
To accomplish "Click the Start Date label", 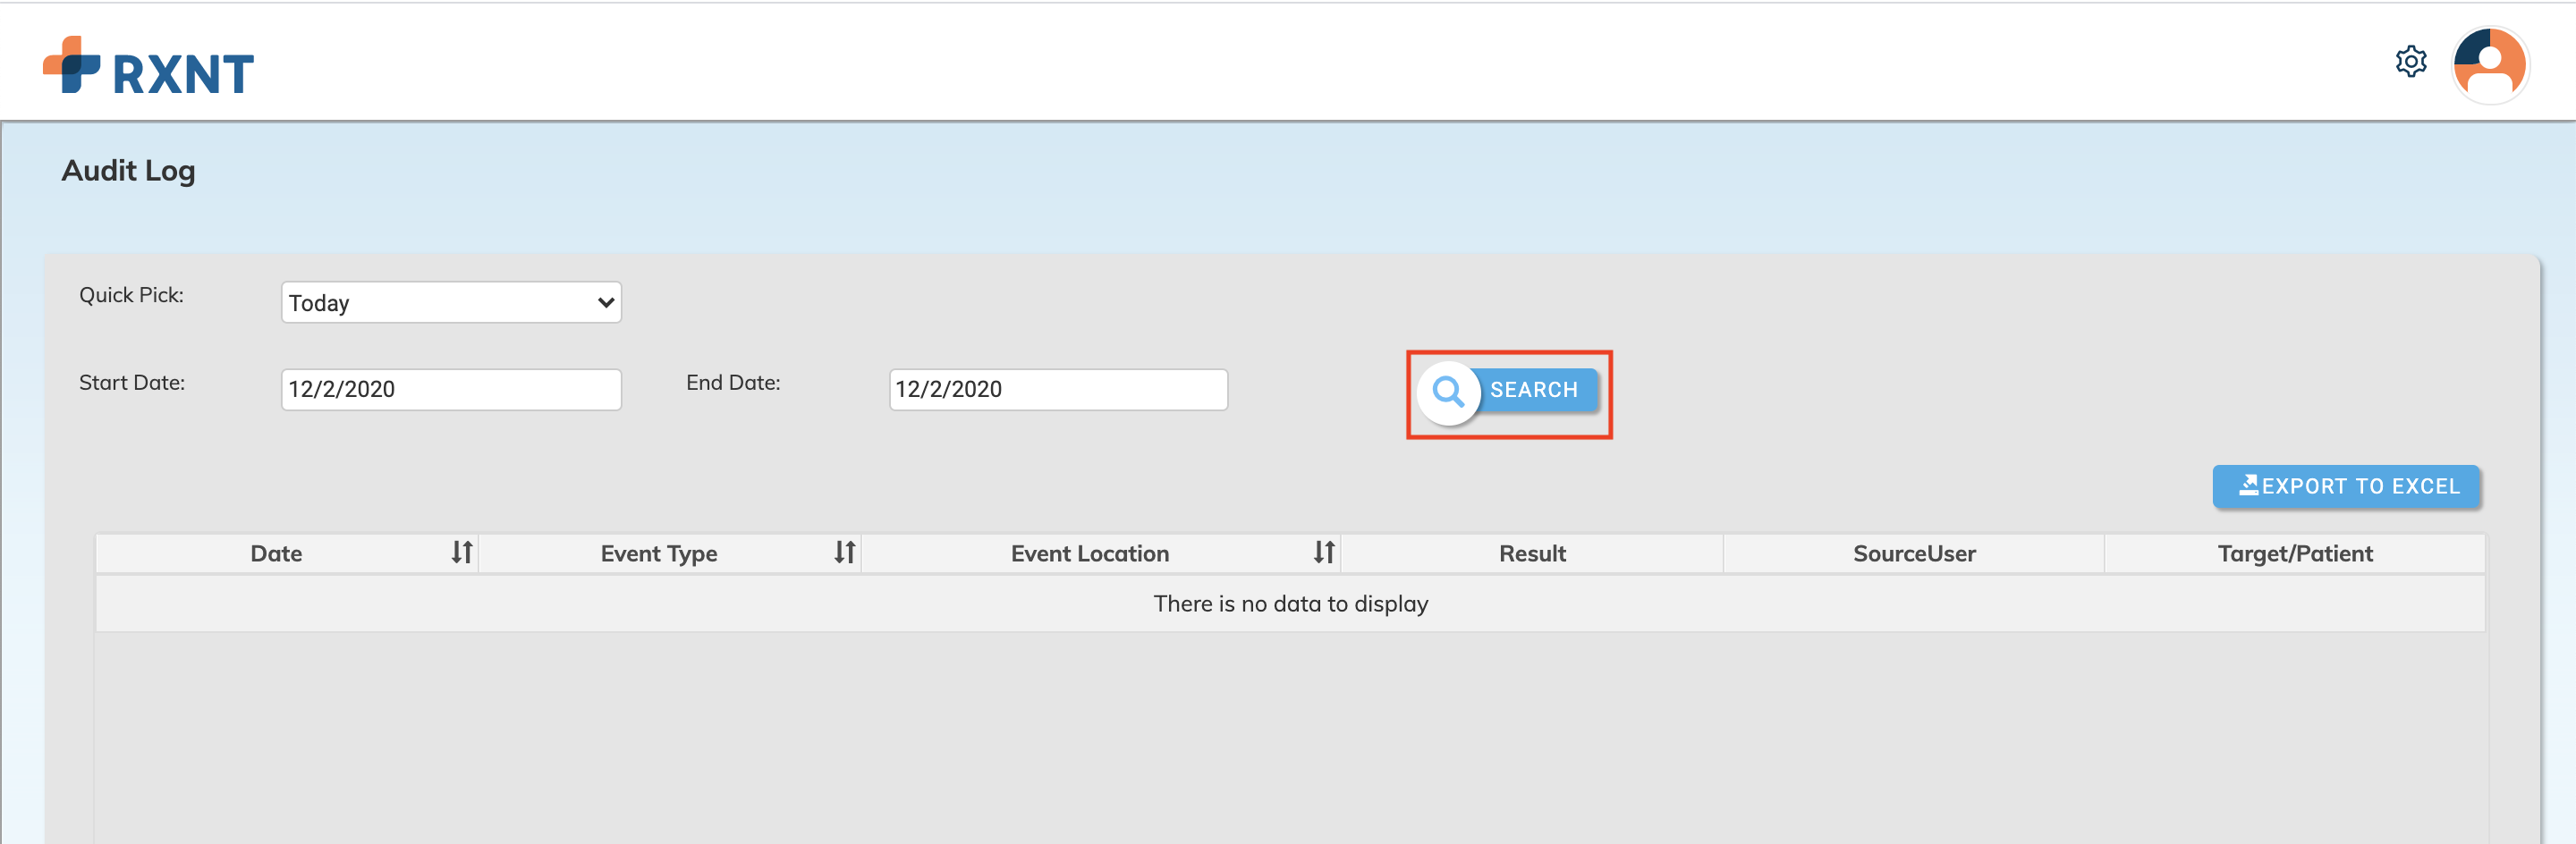I will [132, 382].
